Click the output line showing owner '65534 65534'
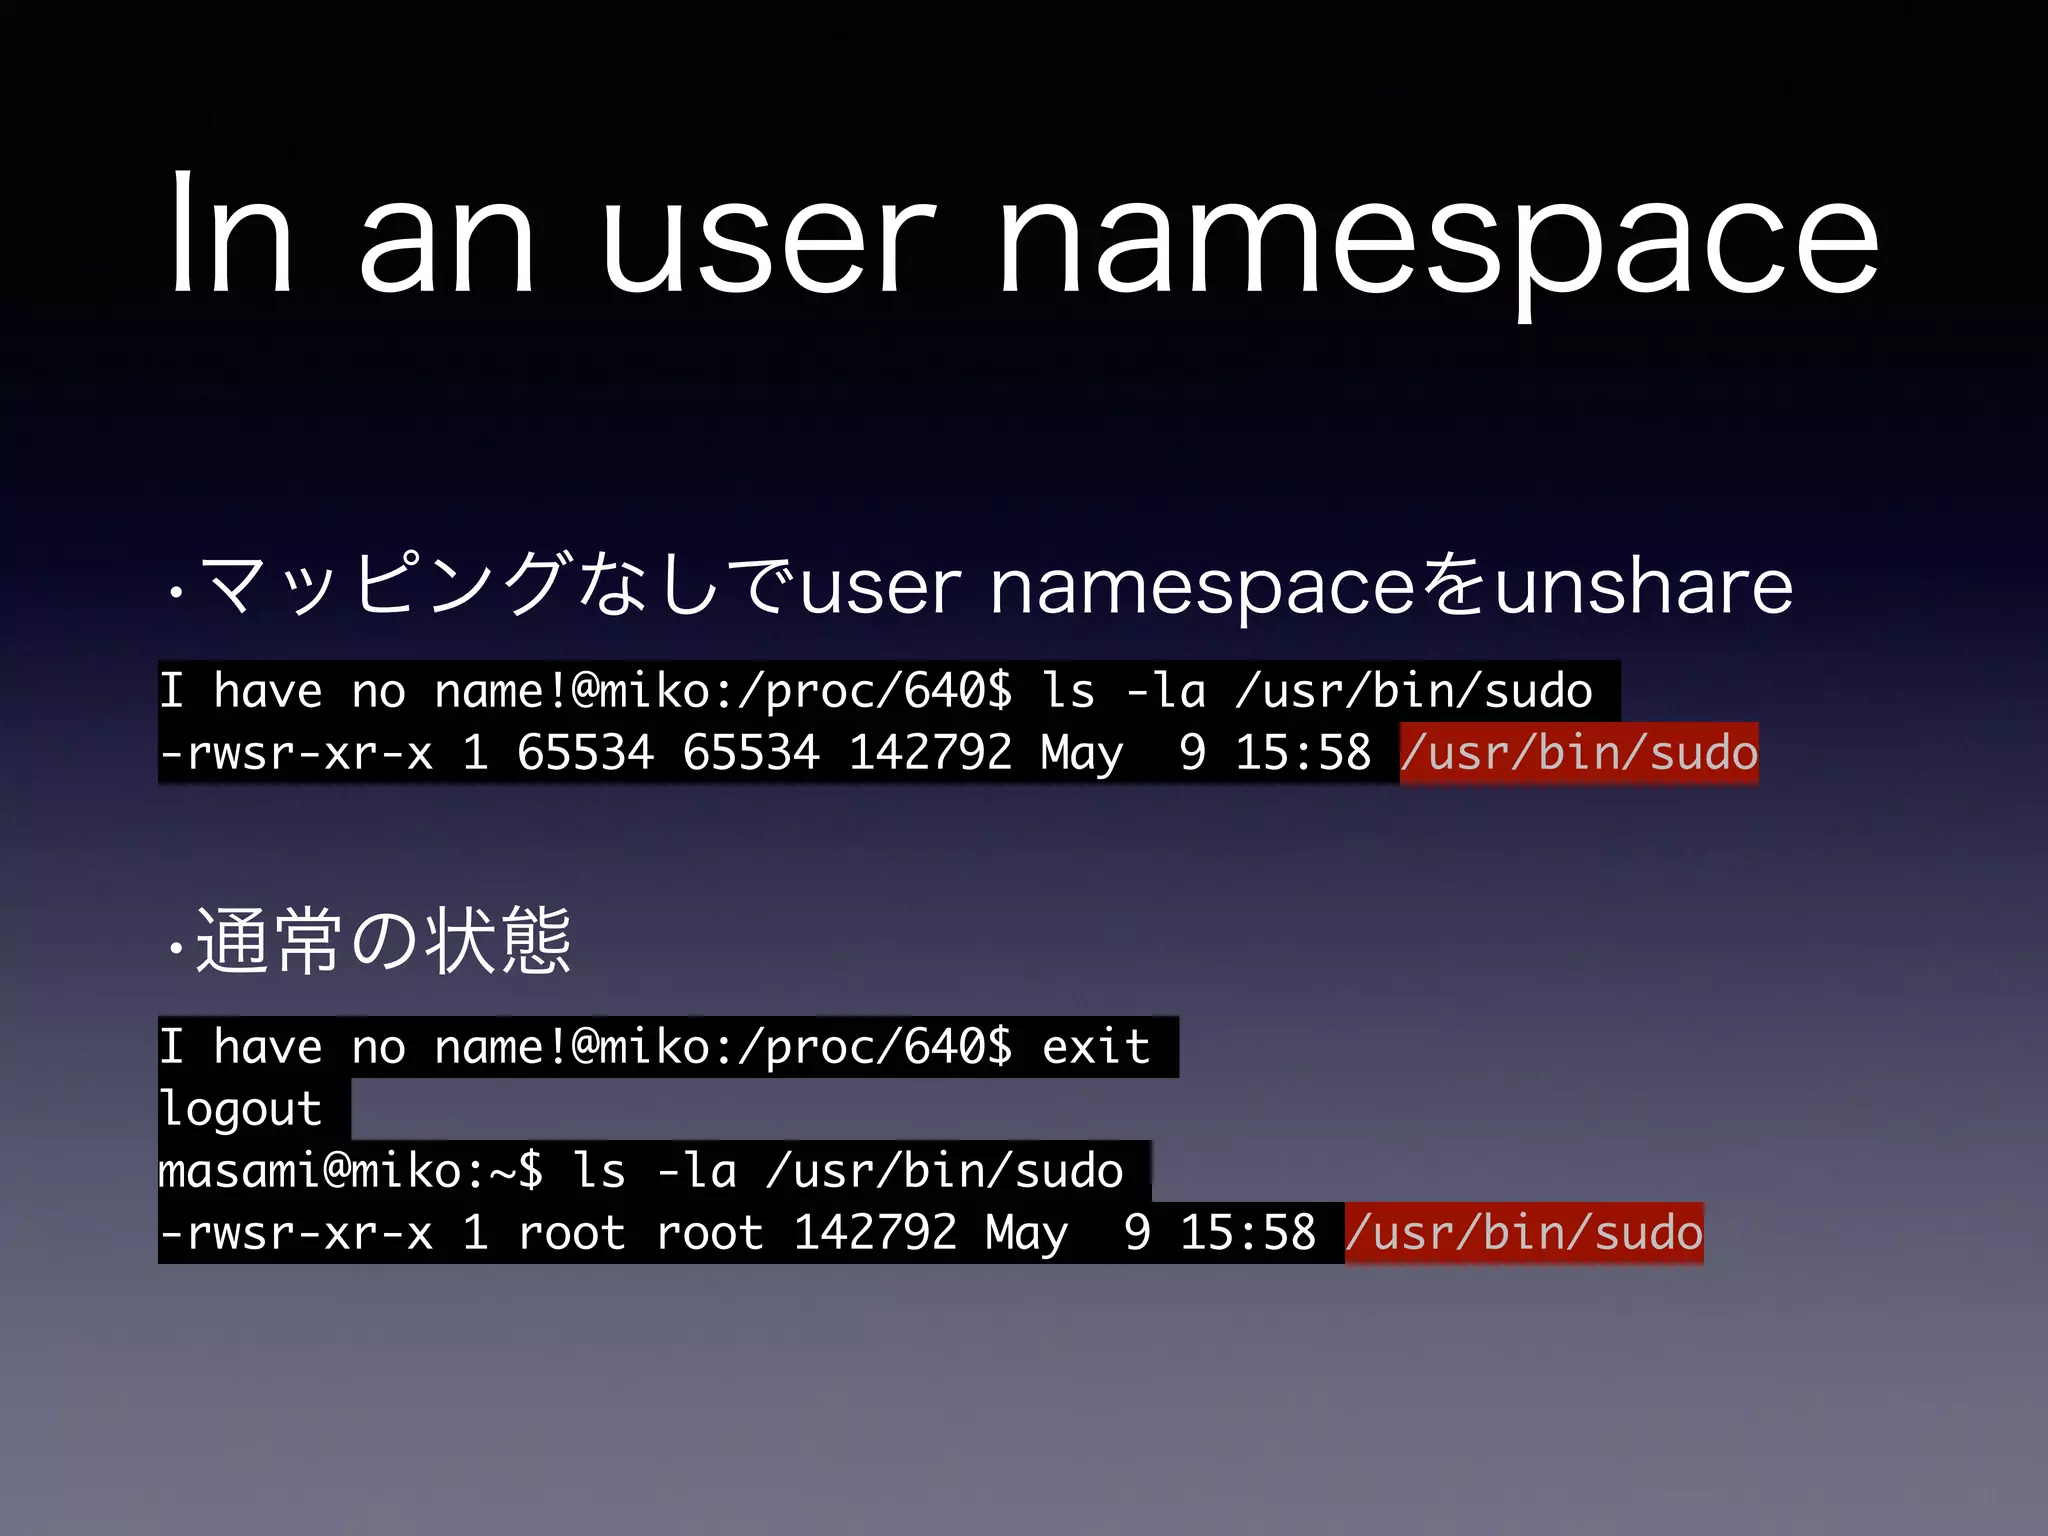 (x=958, y=753)
